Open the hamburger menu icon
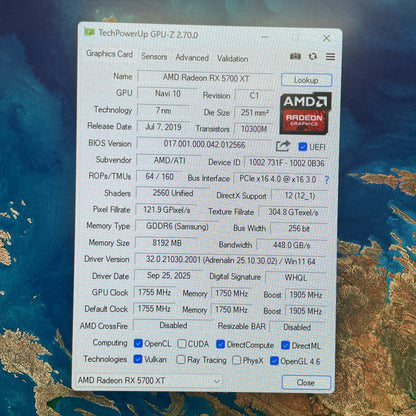 [330, 57]
